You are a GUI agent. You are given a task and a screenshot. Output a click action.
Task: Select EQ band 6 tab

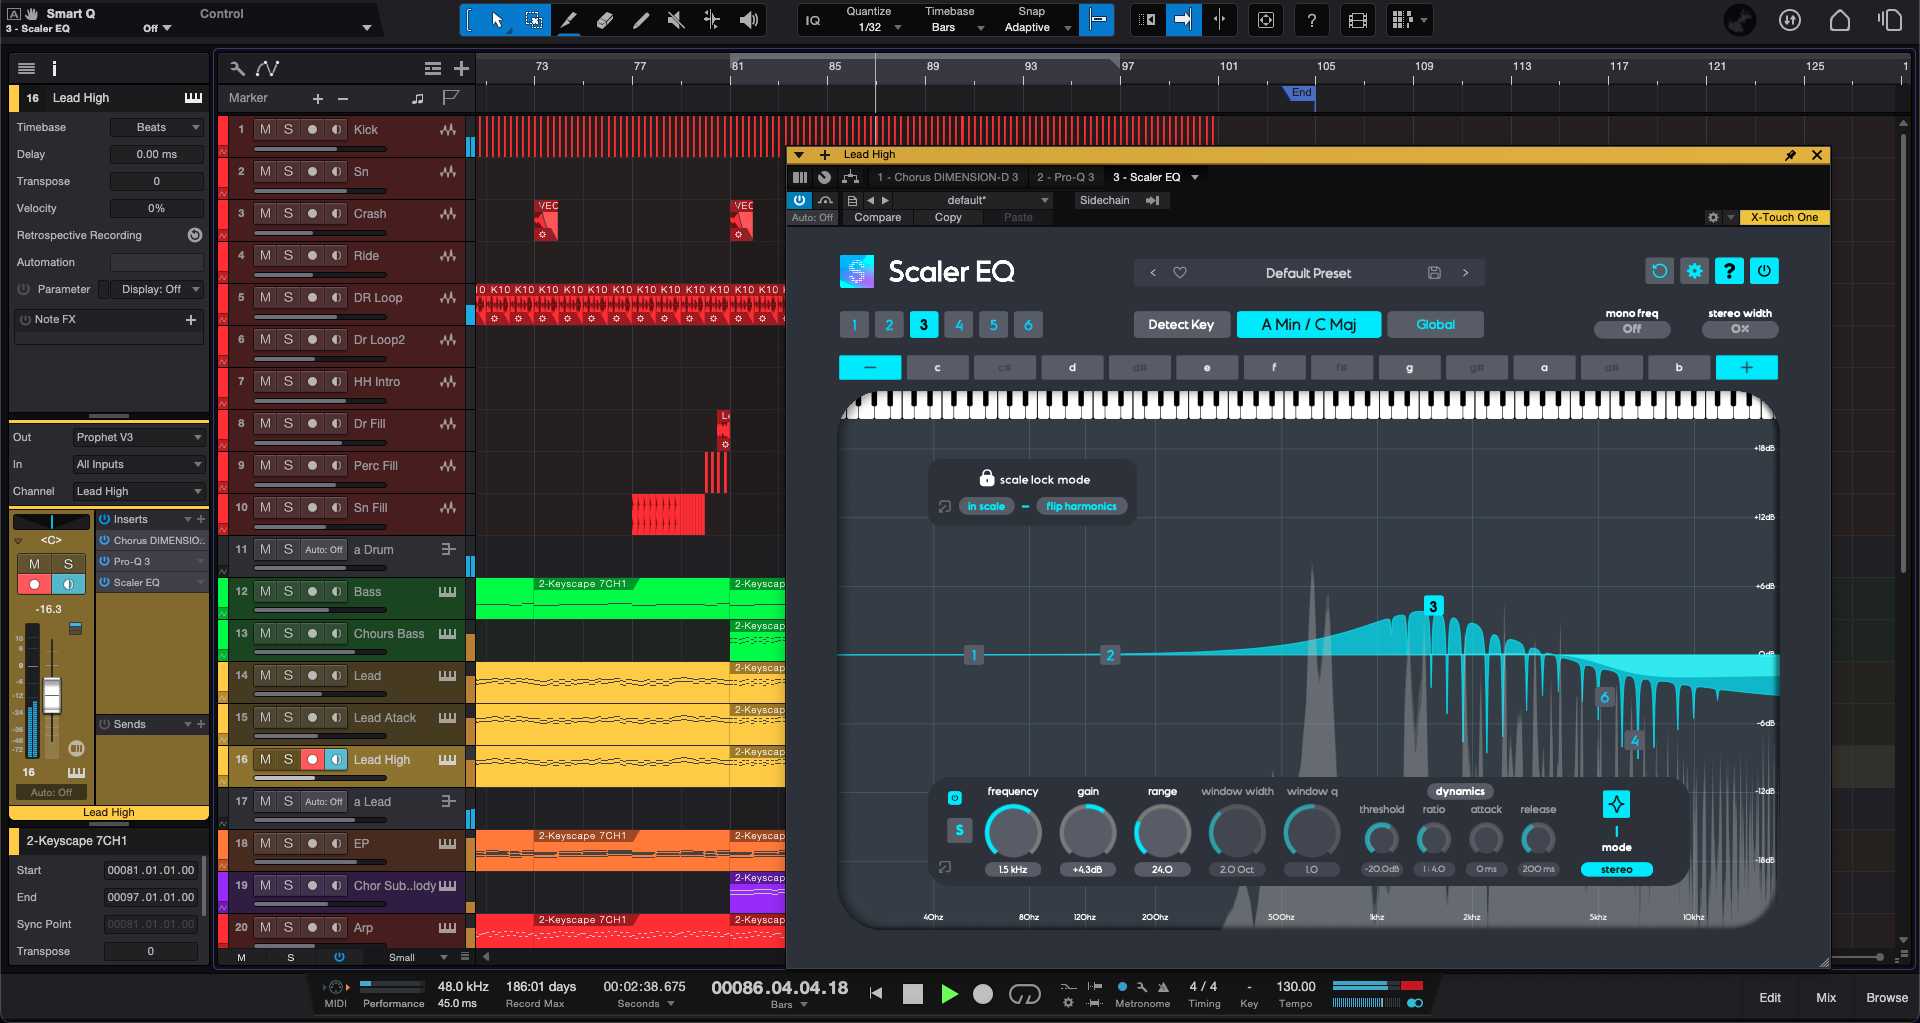pyautogui.click(x=1028, y=324)
